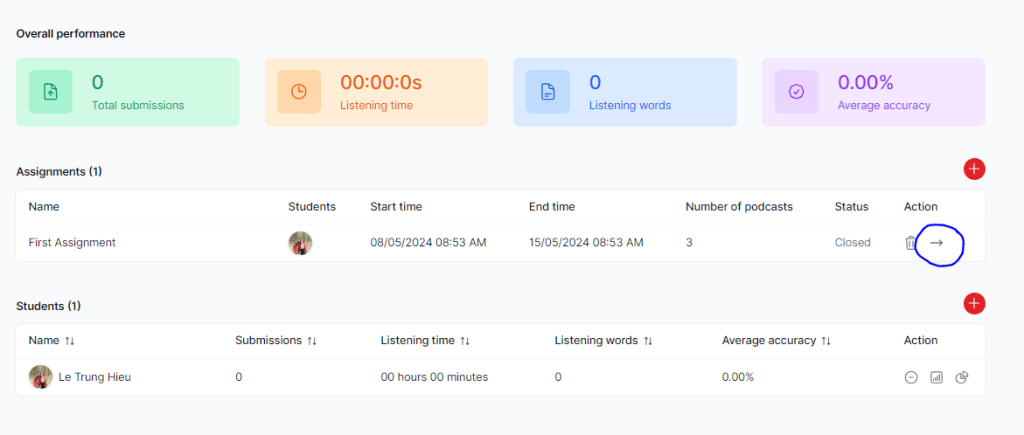Delete First Assignment using trash icon
The height and width of the screenshot is (435, 1024).
[910, 243]
